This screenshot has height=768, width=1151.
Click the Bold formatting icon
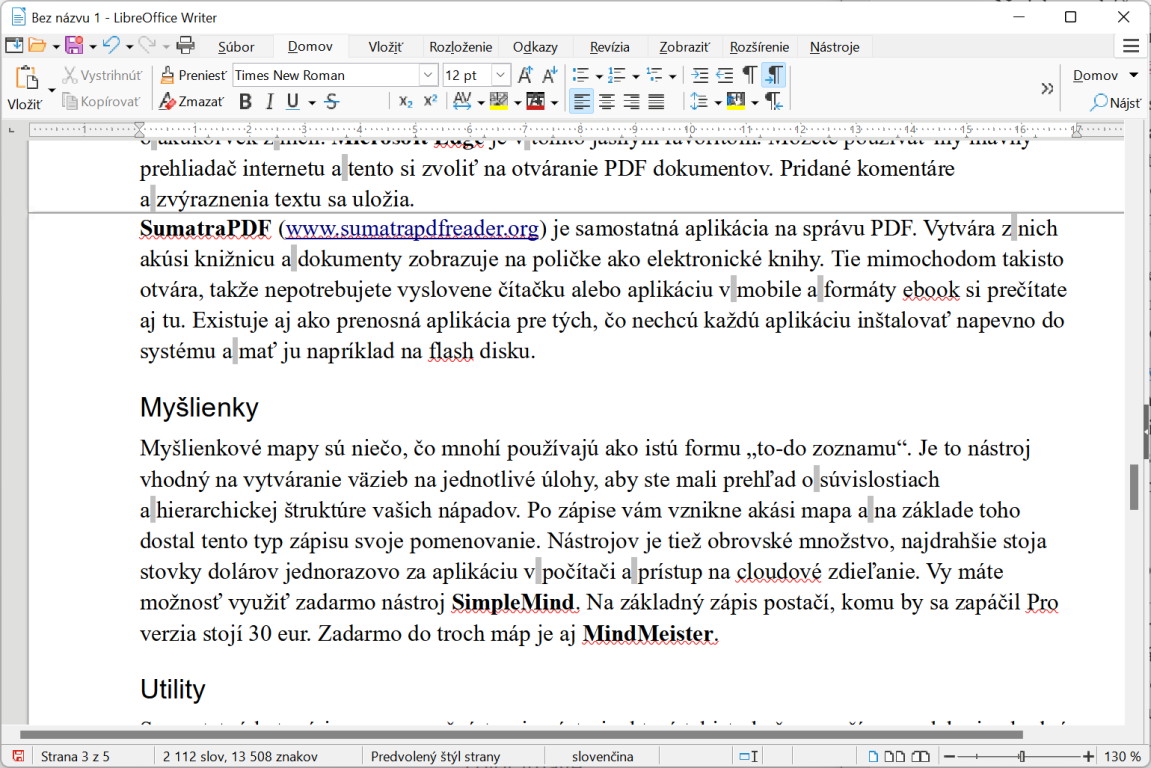click(x=245, y=101)
